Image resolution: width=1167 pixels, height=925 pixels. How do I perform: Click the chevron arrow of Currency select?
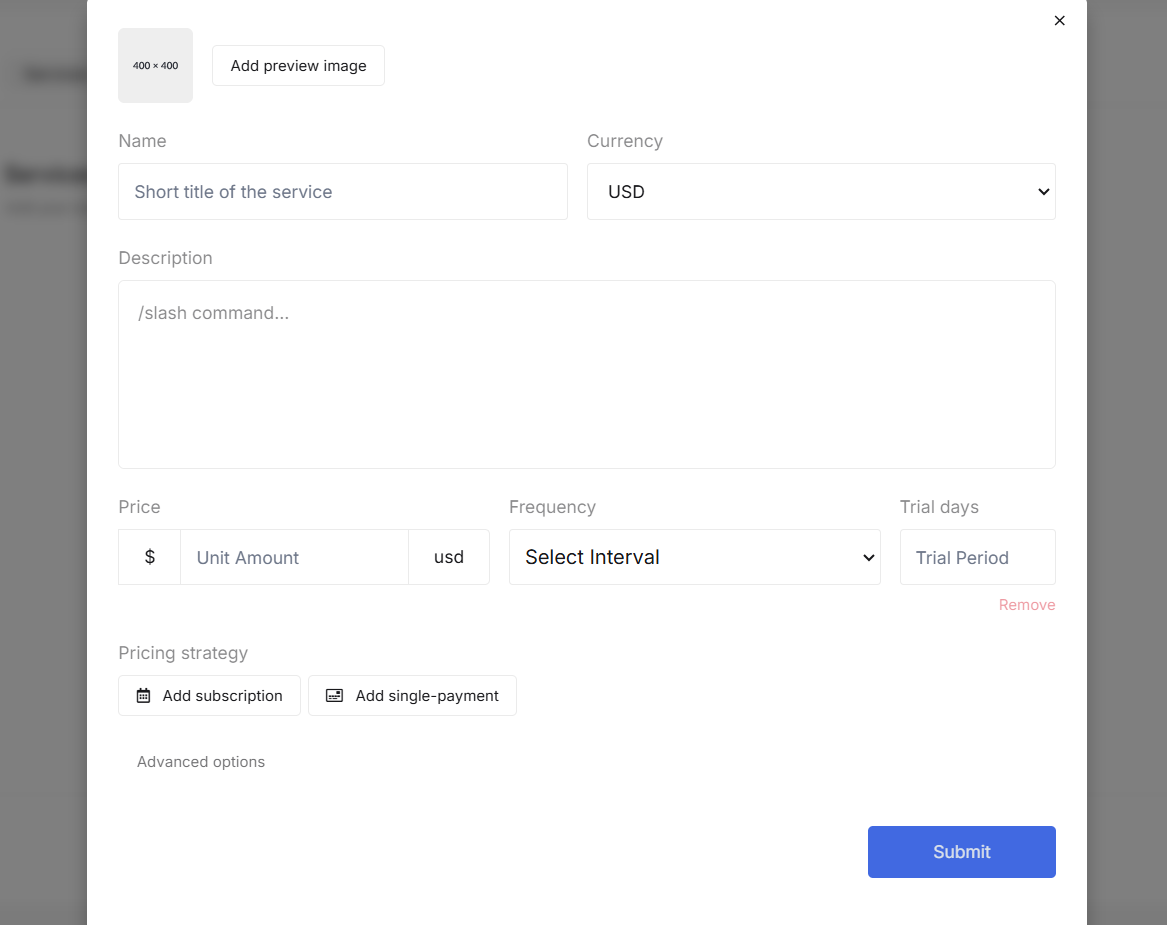(x=1043, y=192)
